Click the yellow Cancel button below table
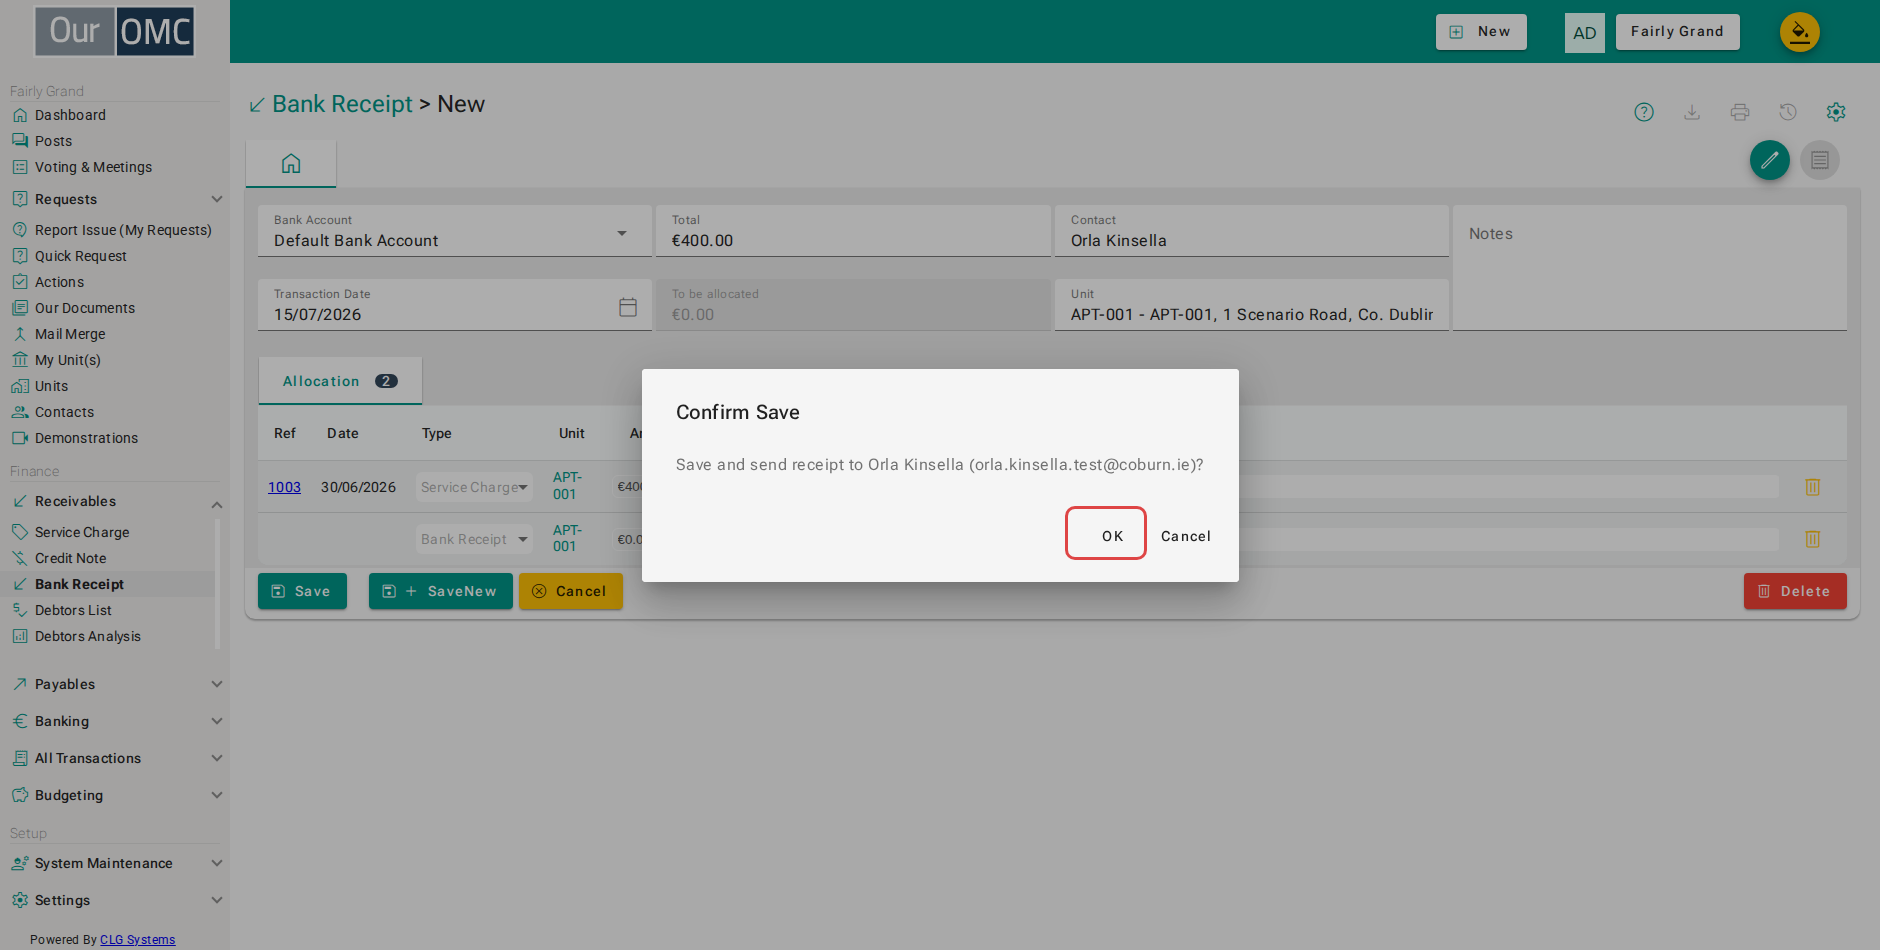 [570, 591]
